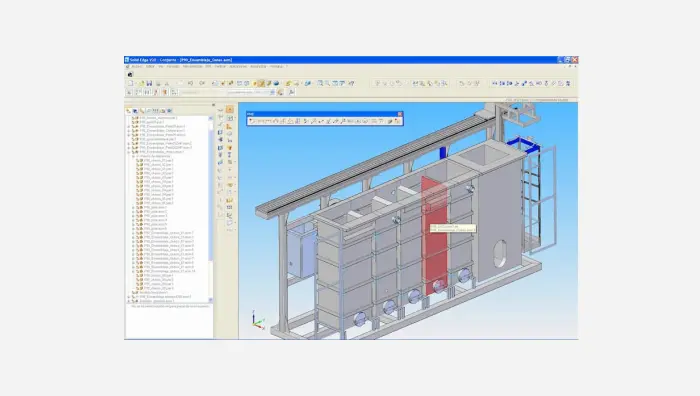Click the assembly tree scroll down arrow
The width and height of the screenshot is (700, 396).
[x=211, y=300]
